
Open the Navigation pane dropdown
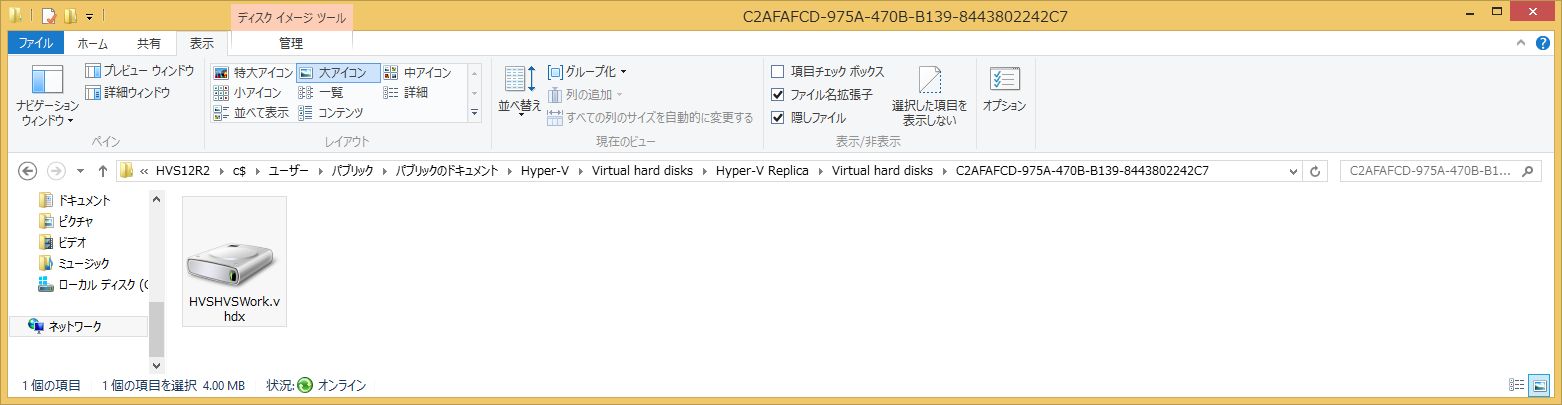click(47, 97)
